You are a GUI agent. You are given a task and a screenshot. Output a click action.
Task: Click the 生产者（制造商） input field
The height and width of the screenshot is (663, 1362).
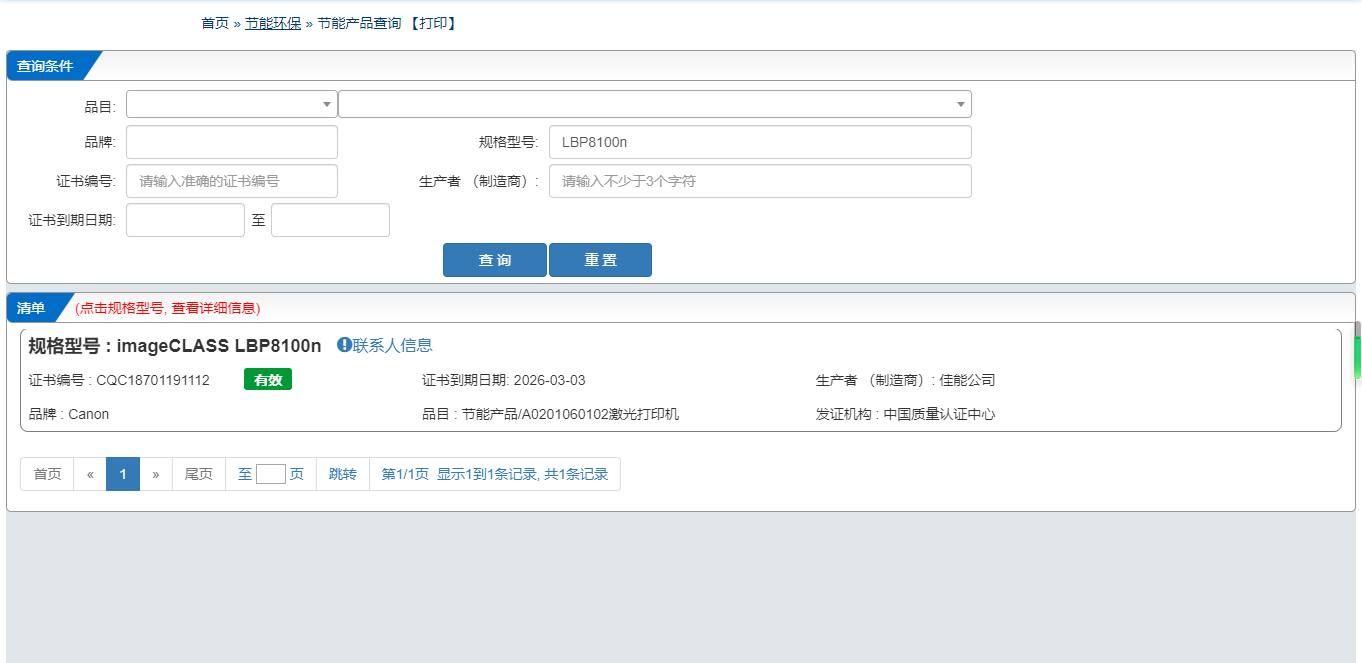coord(760,181)
